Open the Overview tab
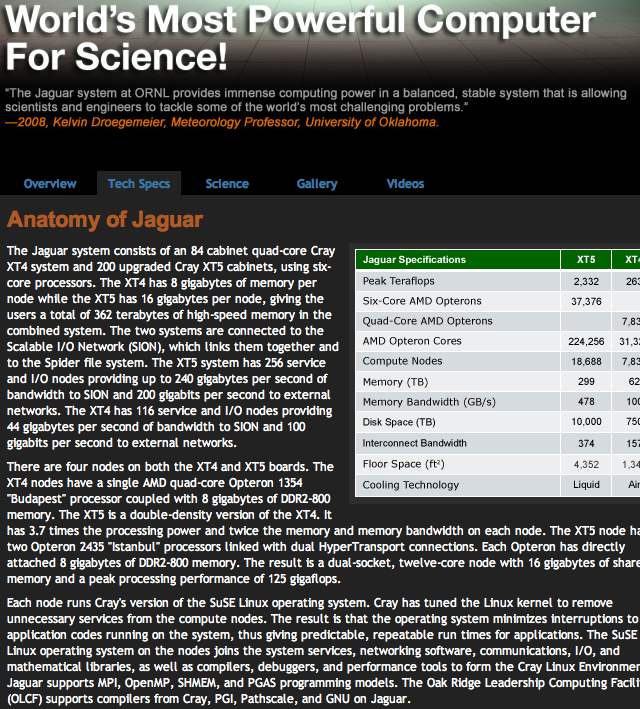The image size is (640, 709). (50, 184)
